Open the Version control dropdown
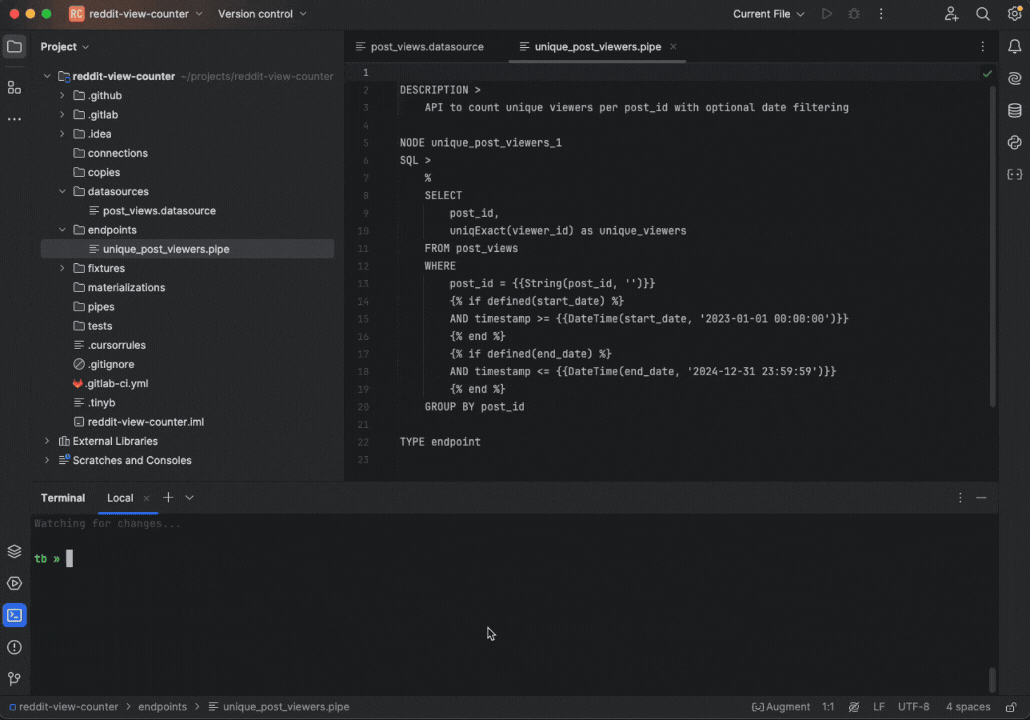This screenshot has height=720, width=1030. (262, 14)
